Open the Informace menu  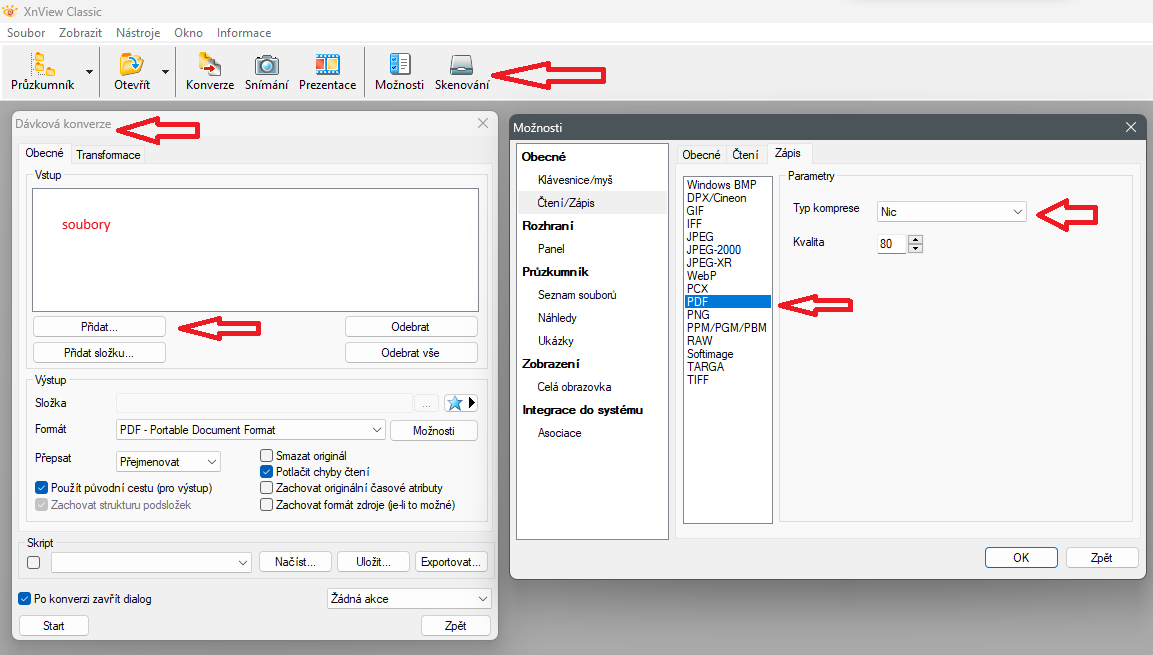243,33
